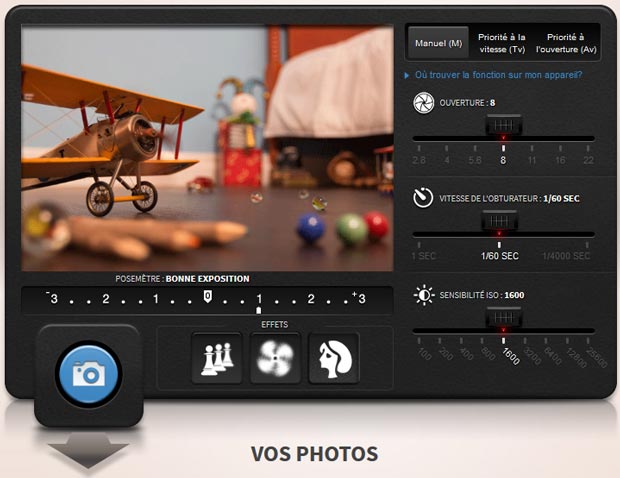Click the gray down arrow above Vos Photos
620x478 pixels.
pyautogui.click(x=88, y=450)
